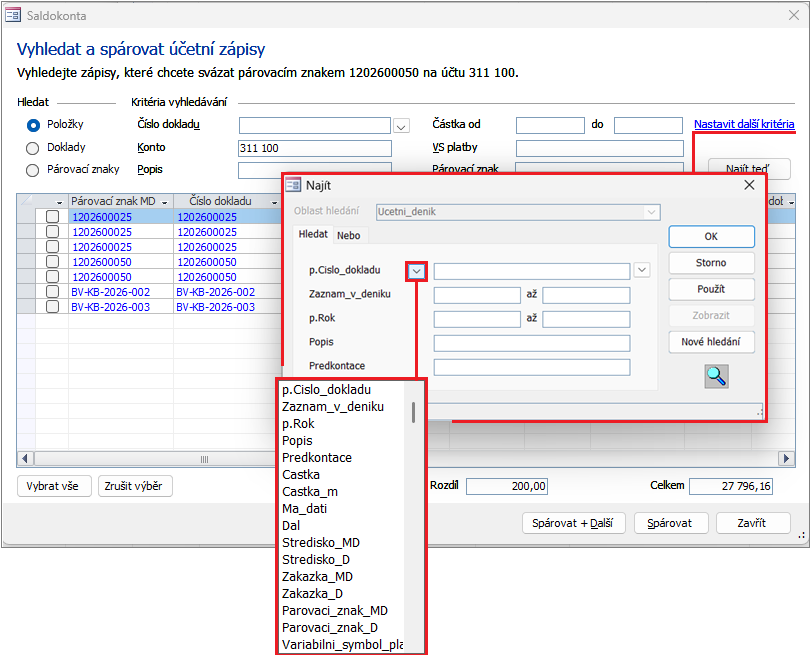
Task: Start over with Nové hledání button
Action: [711, 342]
